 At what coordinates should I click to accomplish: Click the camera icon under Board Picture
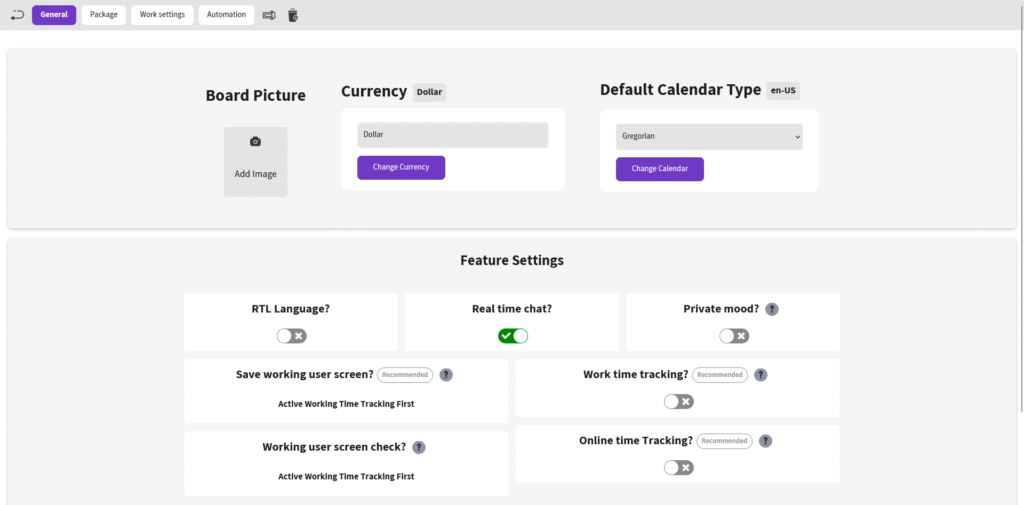[x=255, y=142]
